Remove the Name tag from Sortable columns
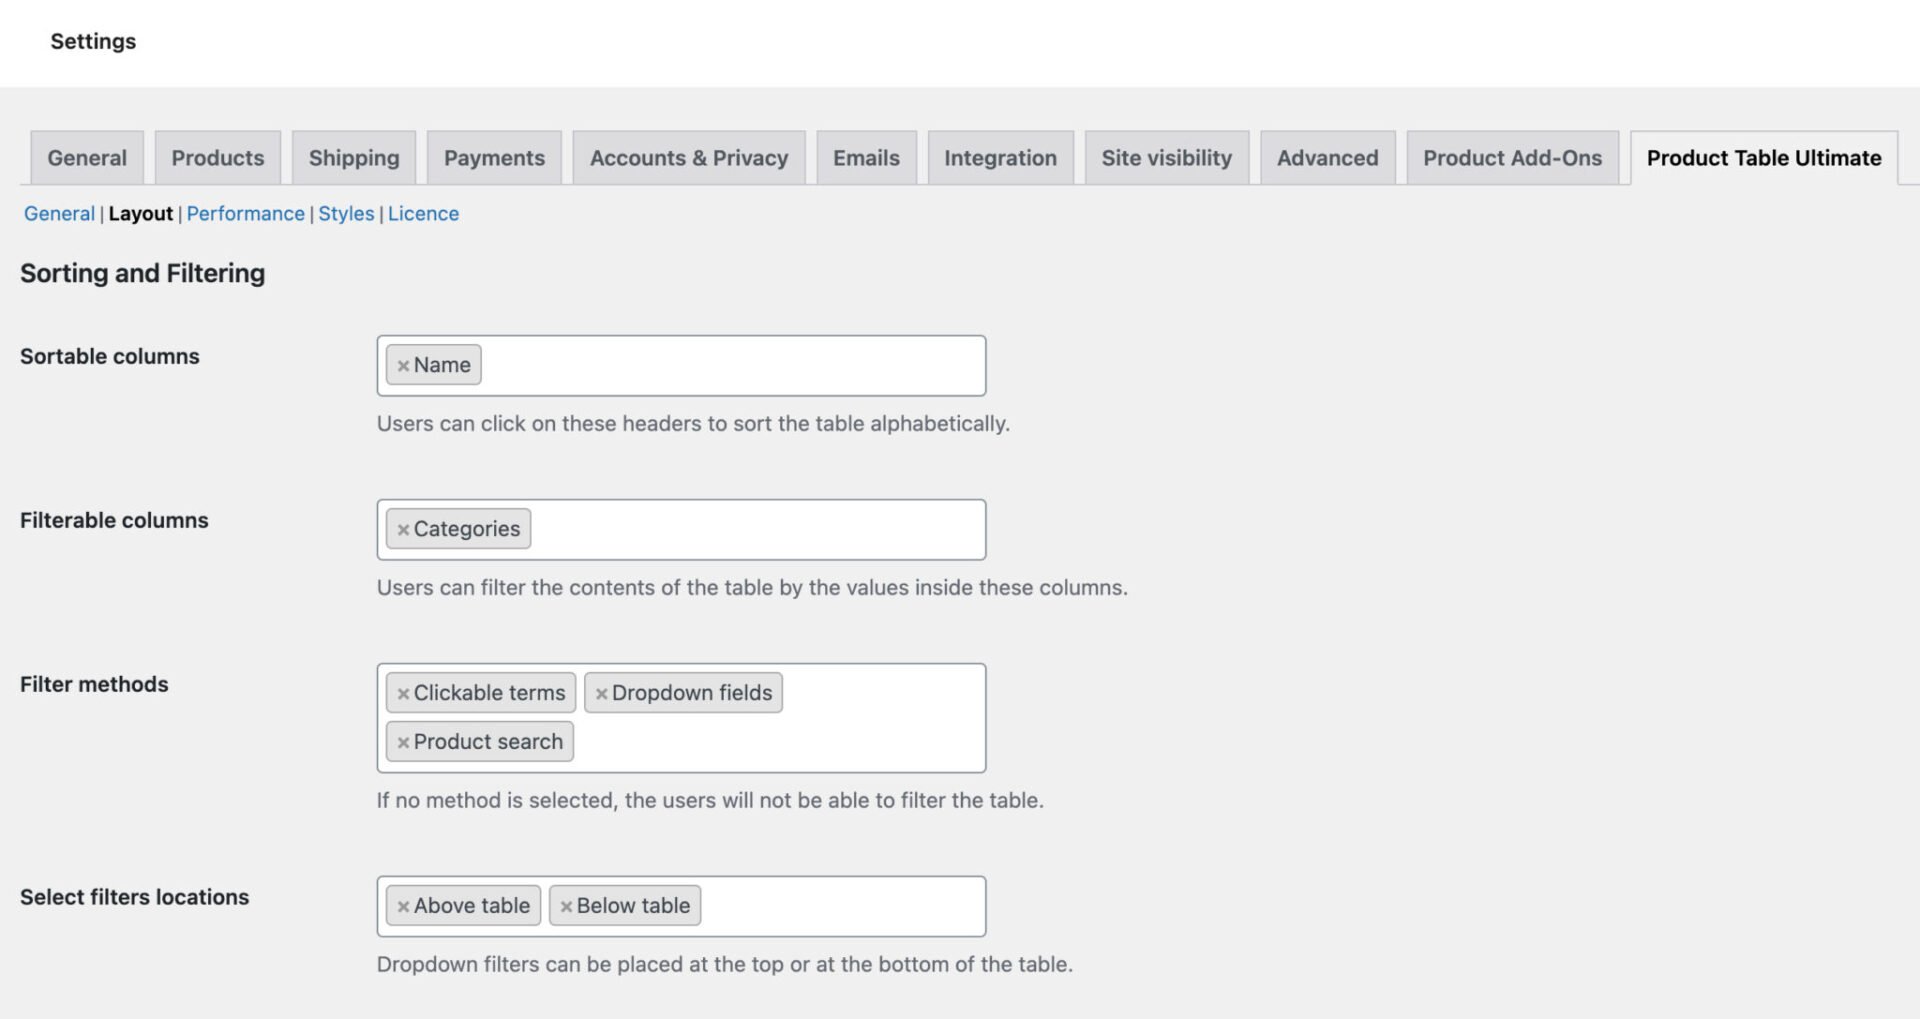1920x1019 pixels. pyautogui.click(x=403, y=366)
